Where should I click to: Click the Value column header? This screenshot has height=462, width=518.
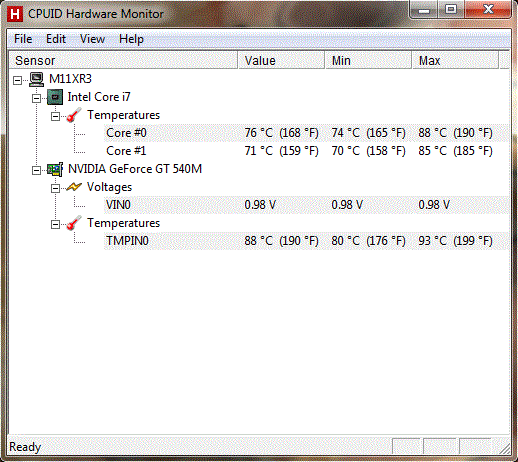[281, 60]
